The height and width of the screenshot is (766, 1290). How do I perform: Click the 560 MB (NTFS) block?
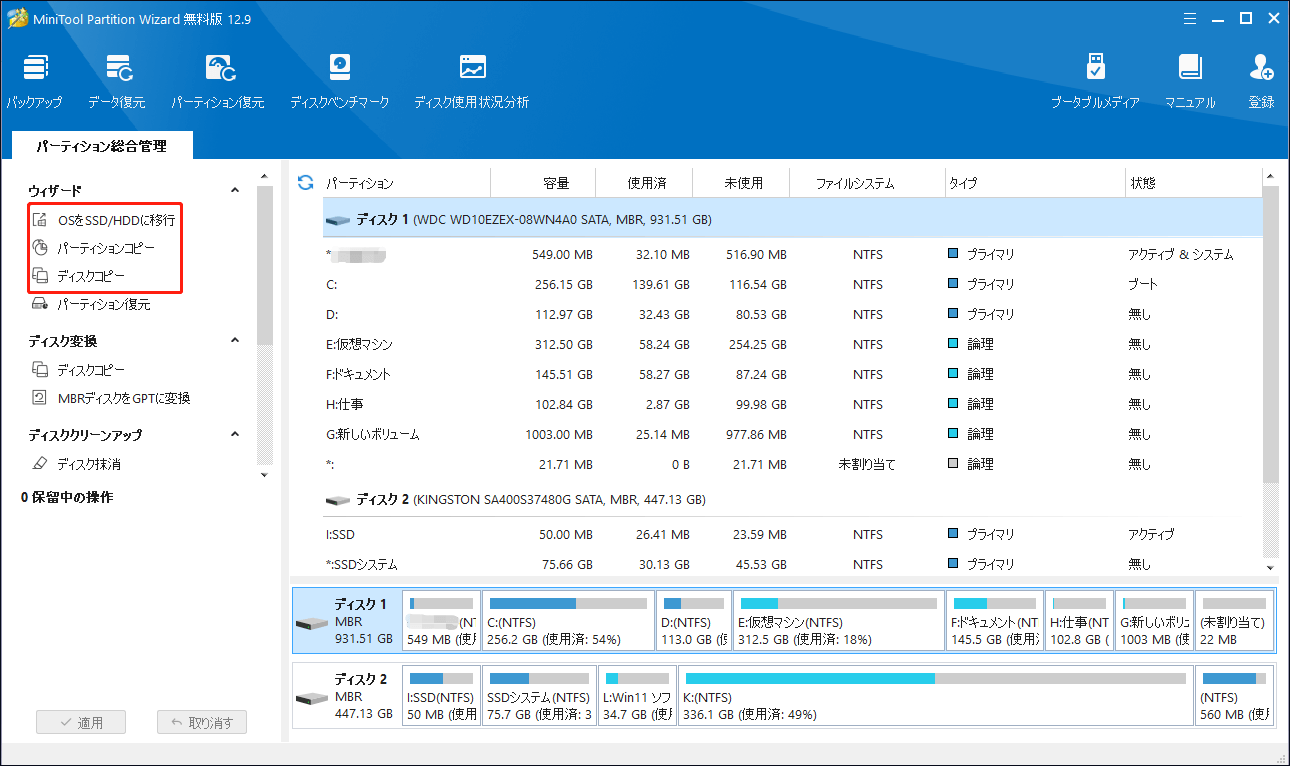click(1234, 696)
